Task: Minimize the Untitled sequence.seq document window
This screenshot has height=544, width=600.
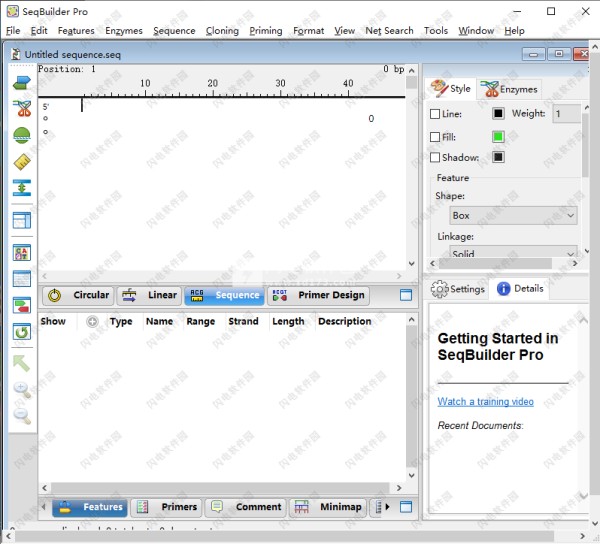Action: point(533,54)
